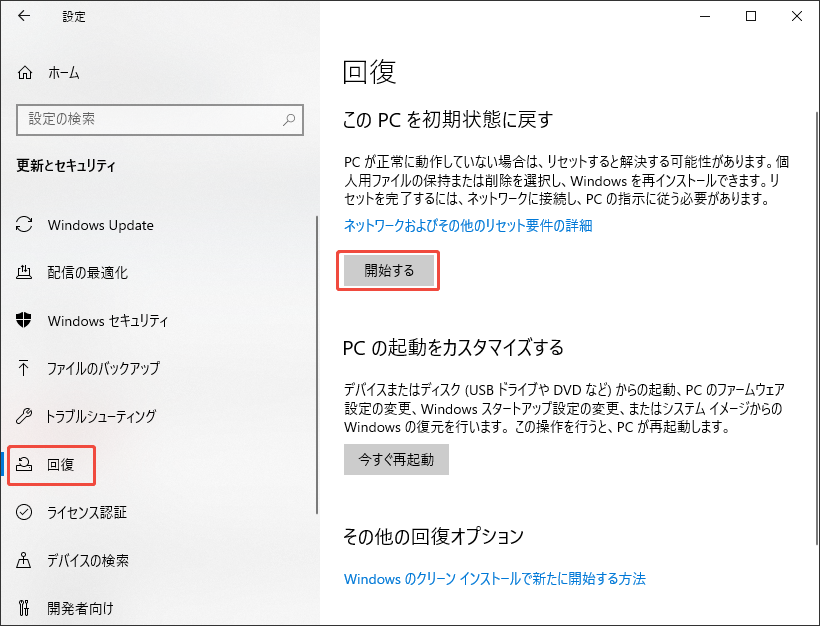Click the 回復 recovery icon

pos(24,464)
